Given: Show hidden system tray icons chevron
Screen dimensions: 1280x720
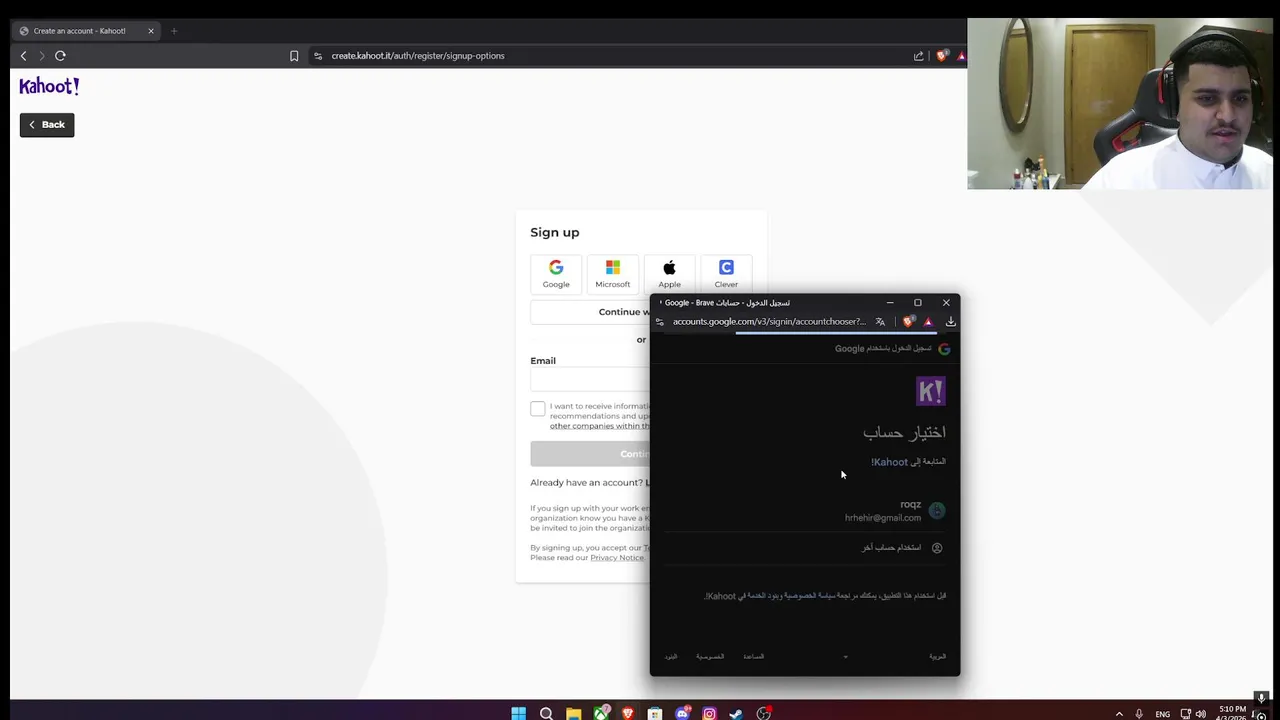Looking at the screenshot, I should 1119,714.
